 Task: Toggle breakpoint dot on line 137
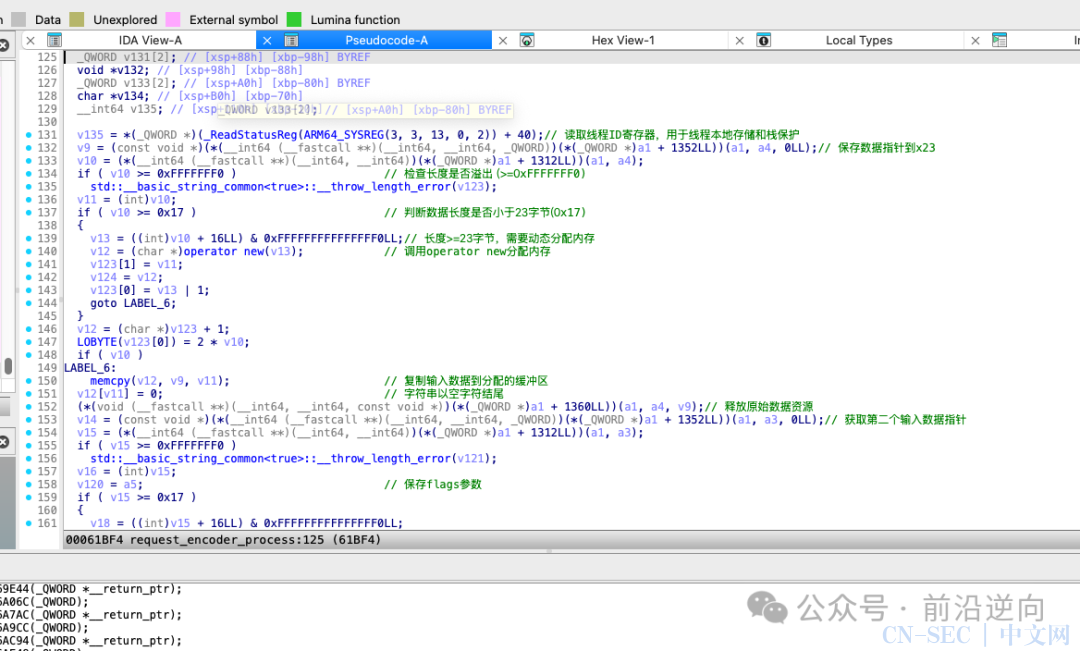click(x=28, y=213)
